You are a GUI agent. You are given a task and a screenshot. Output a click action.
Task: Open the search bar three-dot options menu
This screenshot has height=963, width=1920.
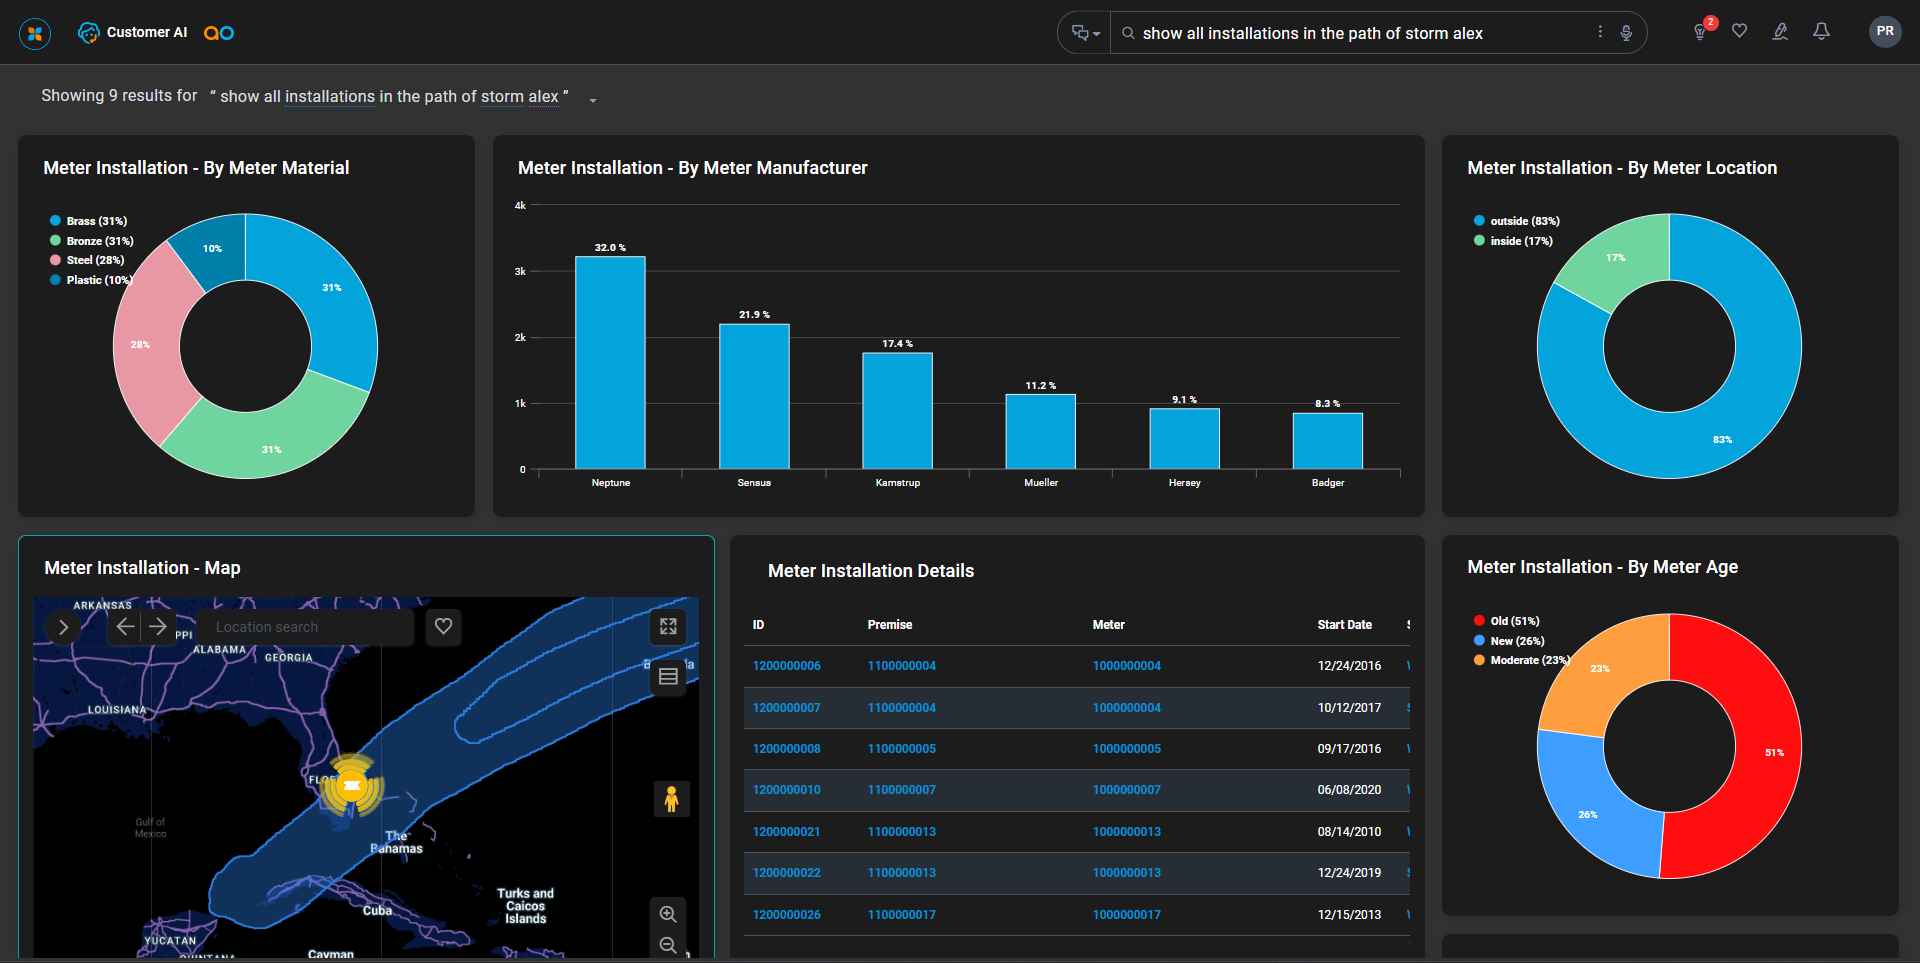(x=1600, y=32)
